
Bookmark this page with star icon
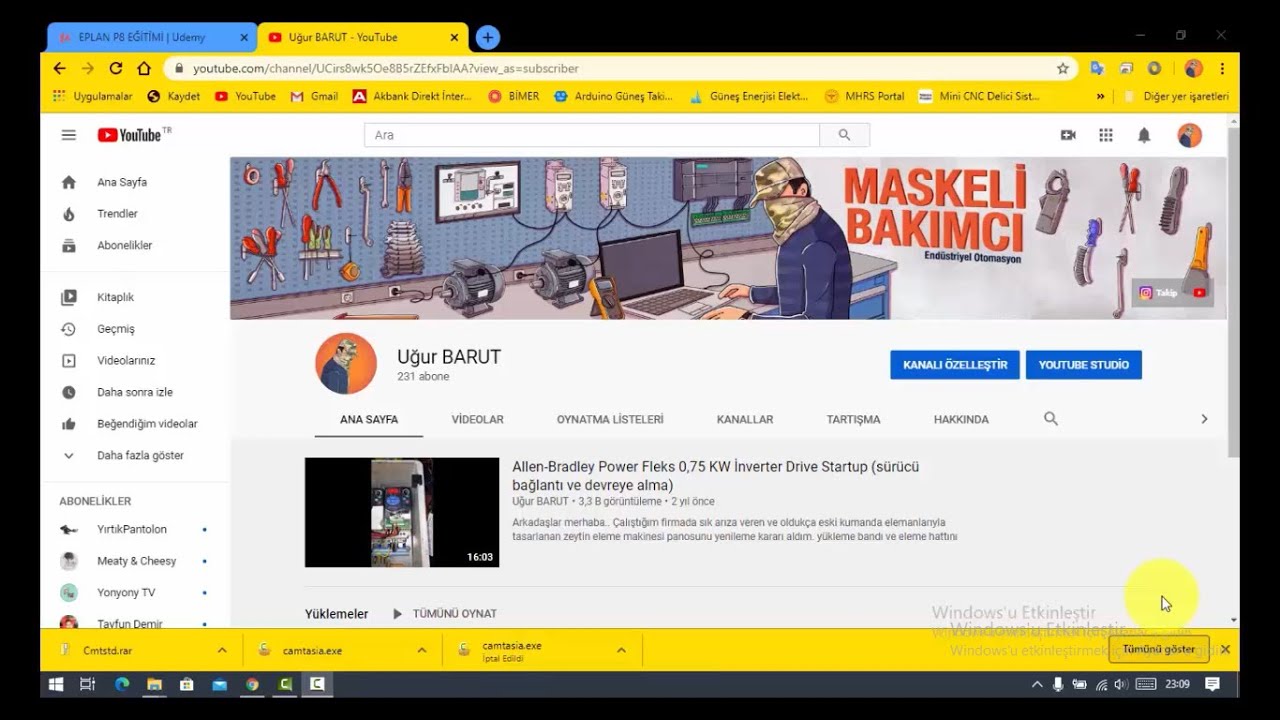[1063, 68]
